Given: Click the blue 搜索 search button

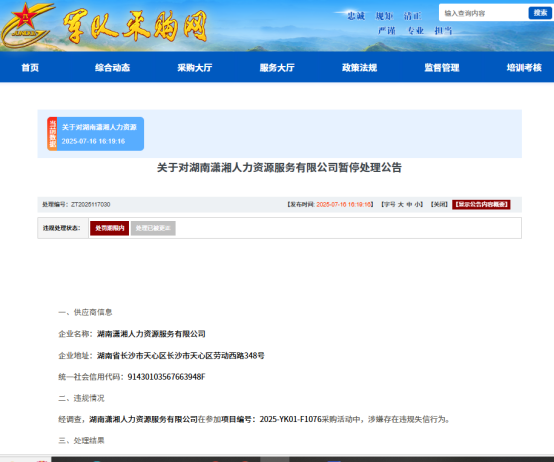Looking at the screenshot, I should click(x=540, y=13).
